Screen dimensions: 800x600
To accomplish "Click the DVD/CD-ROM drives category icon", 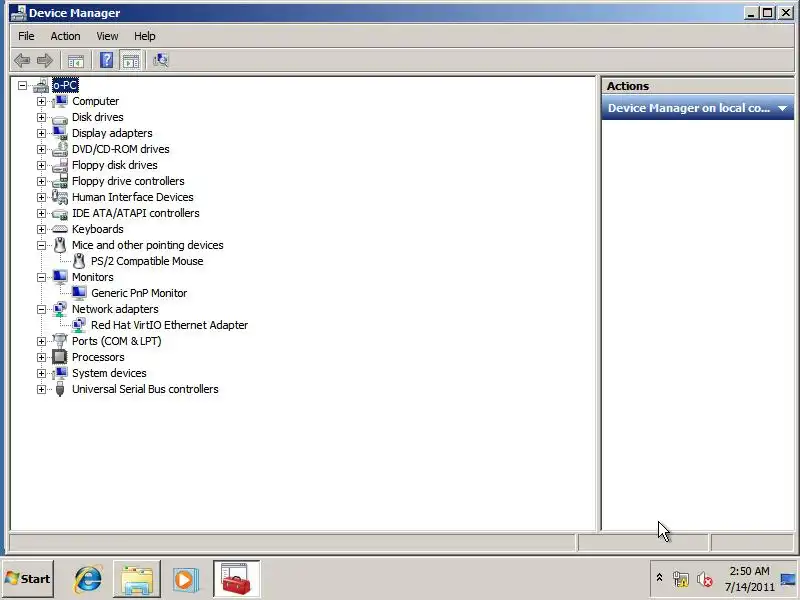I will coord(60,149).
